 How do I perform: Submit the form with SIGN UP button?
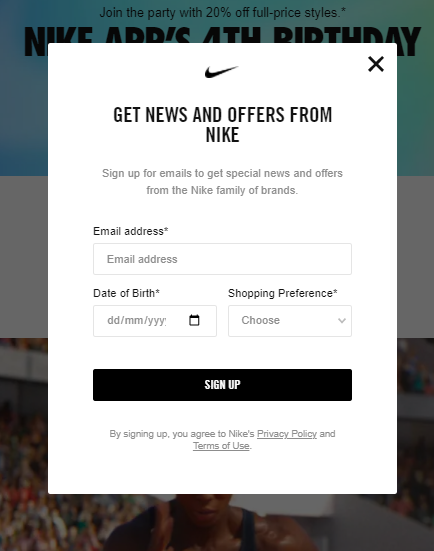coord(222,385)
